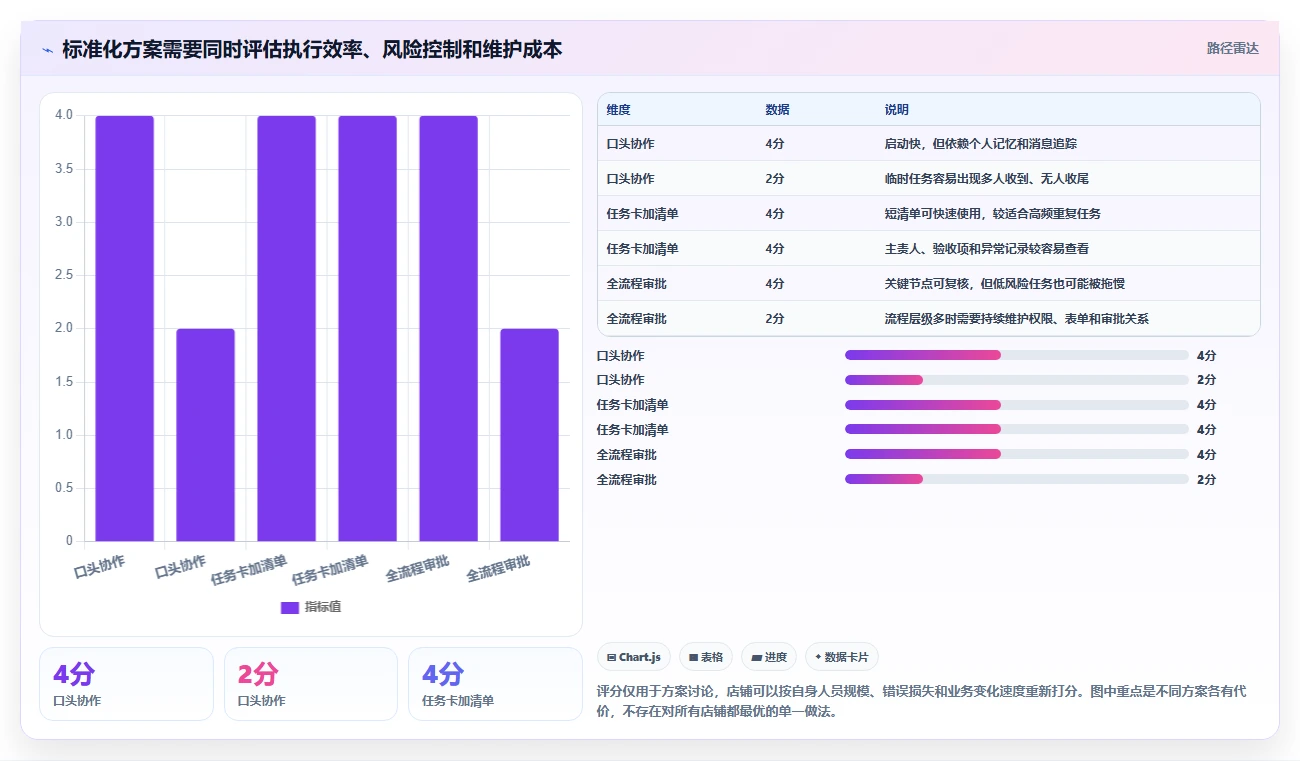This screenshot has width=1300, height=761.
Task: Click the 说明 column header
Action: [897, 110]
